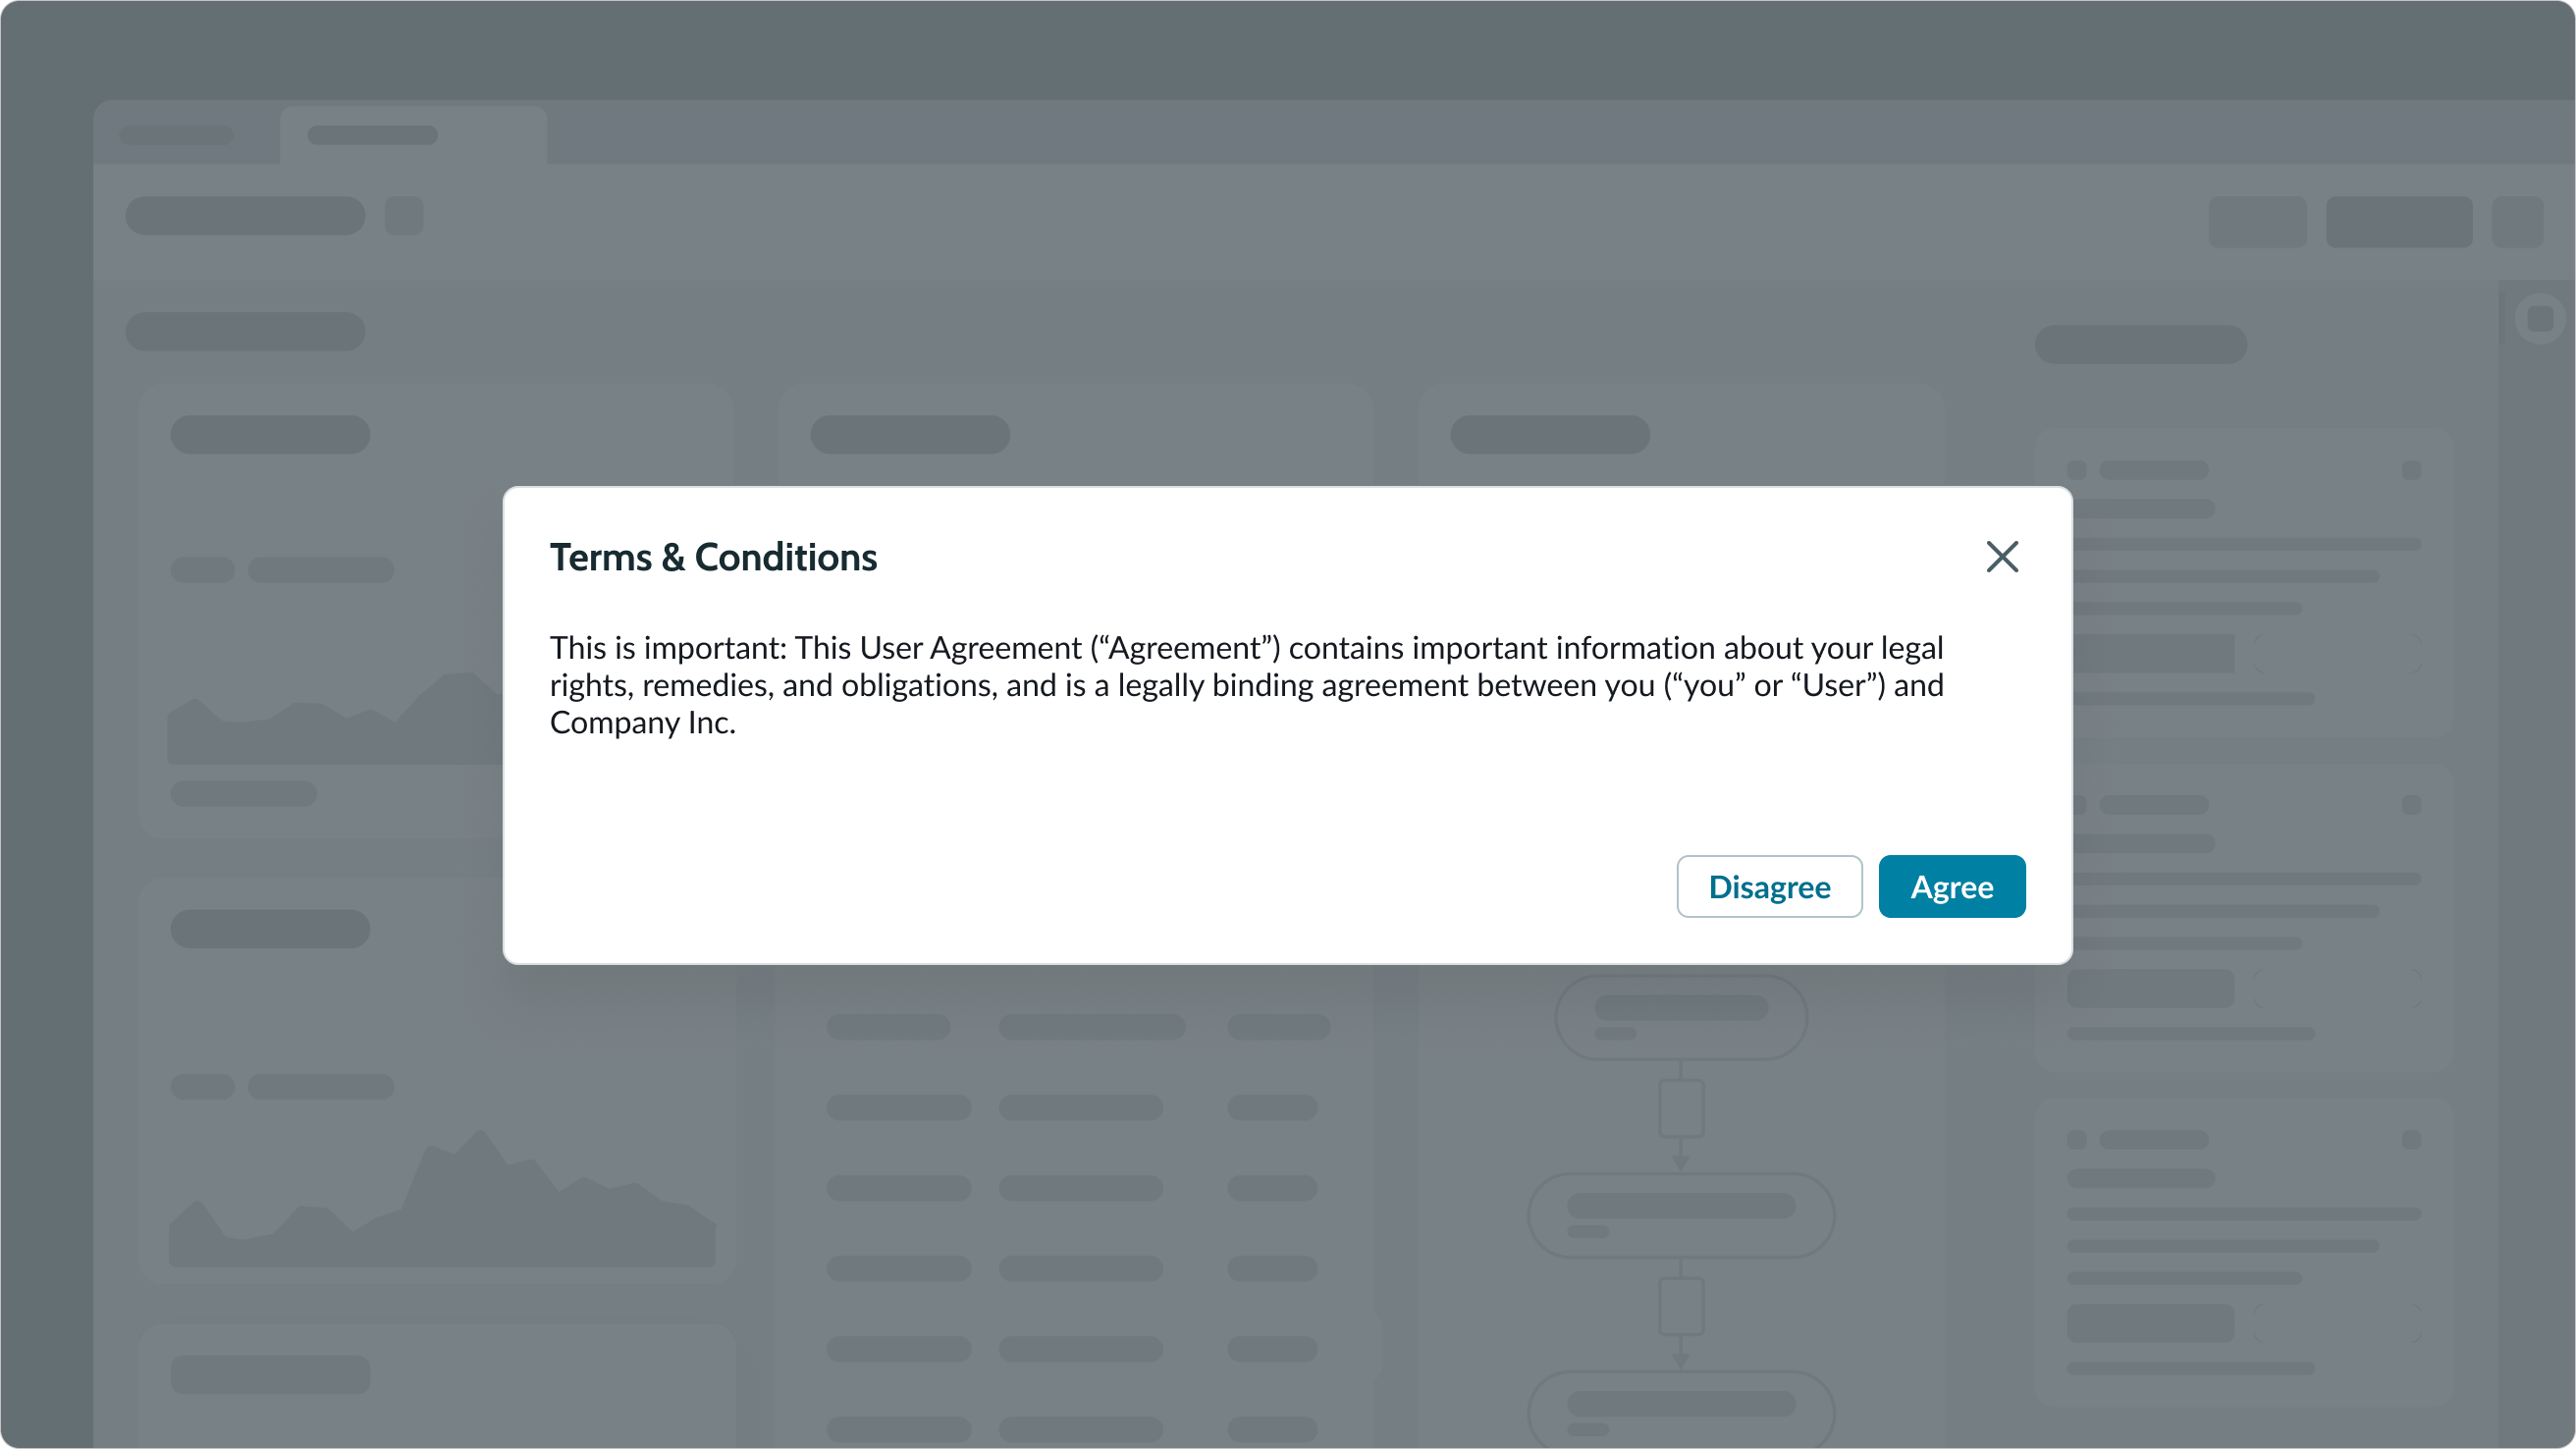Select the highlighted active tab behind the dialog

(412, 135)
